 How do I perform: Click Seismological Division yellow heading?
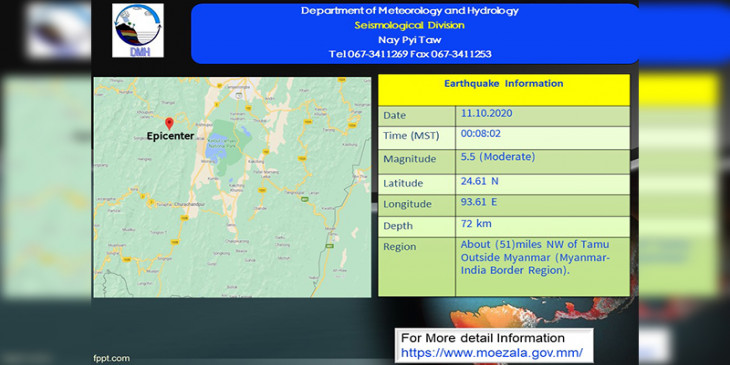(409, 25)
